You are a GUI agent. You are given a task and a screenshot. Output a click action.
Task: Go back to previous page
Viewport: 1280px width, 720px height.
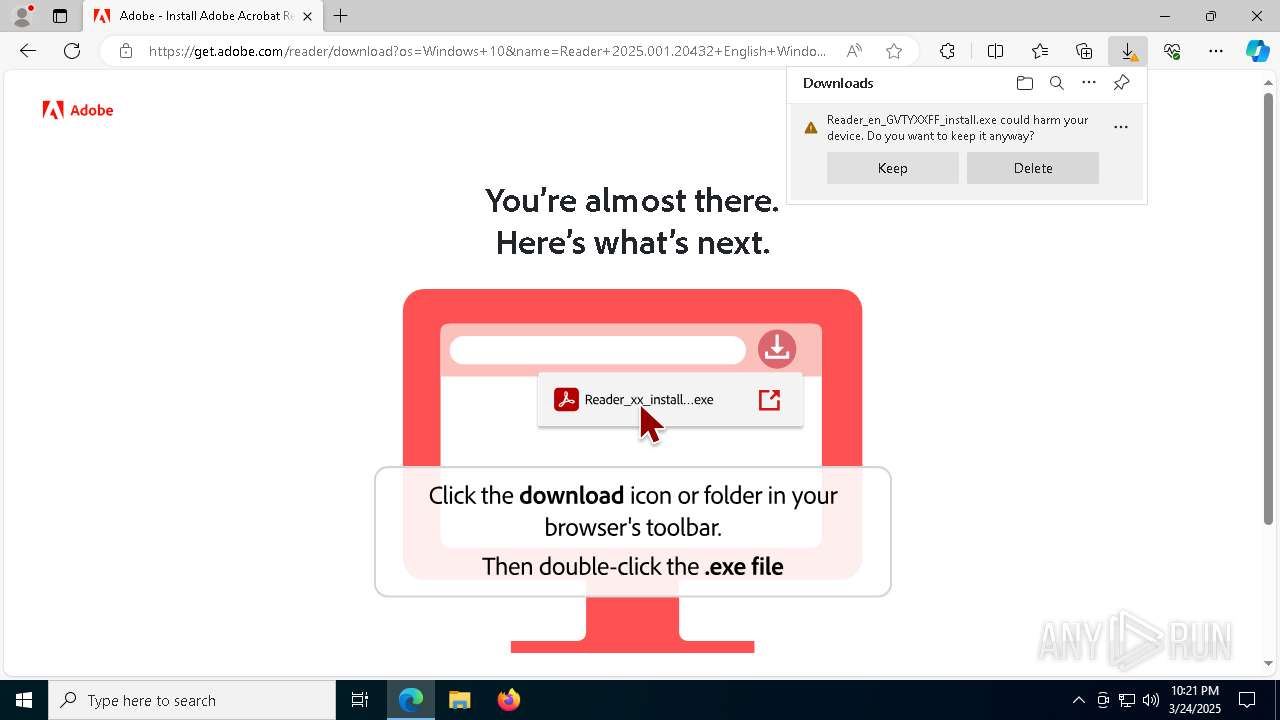click(x=28, y=51)
